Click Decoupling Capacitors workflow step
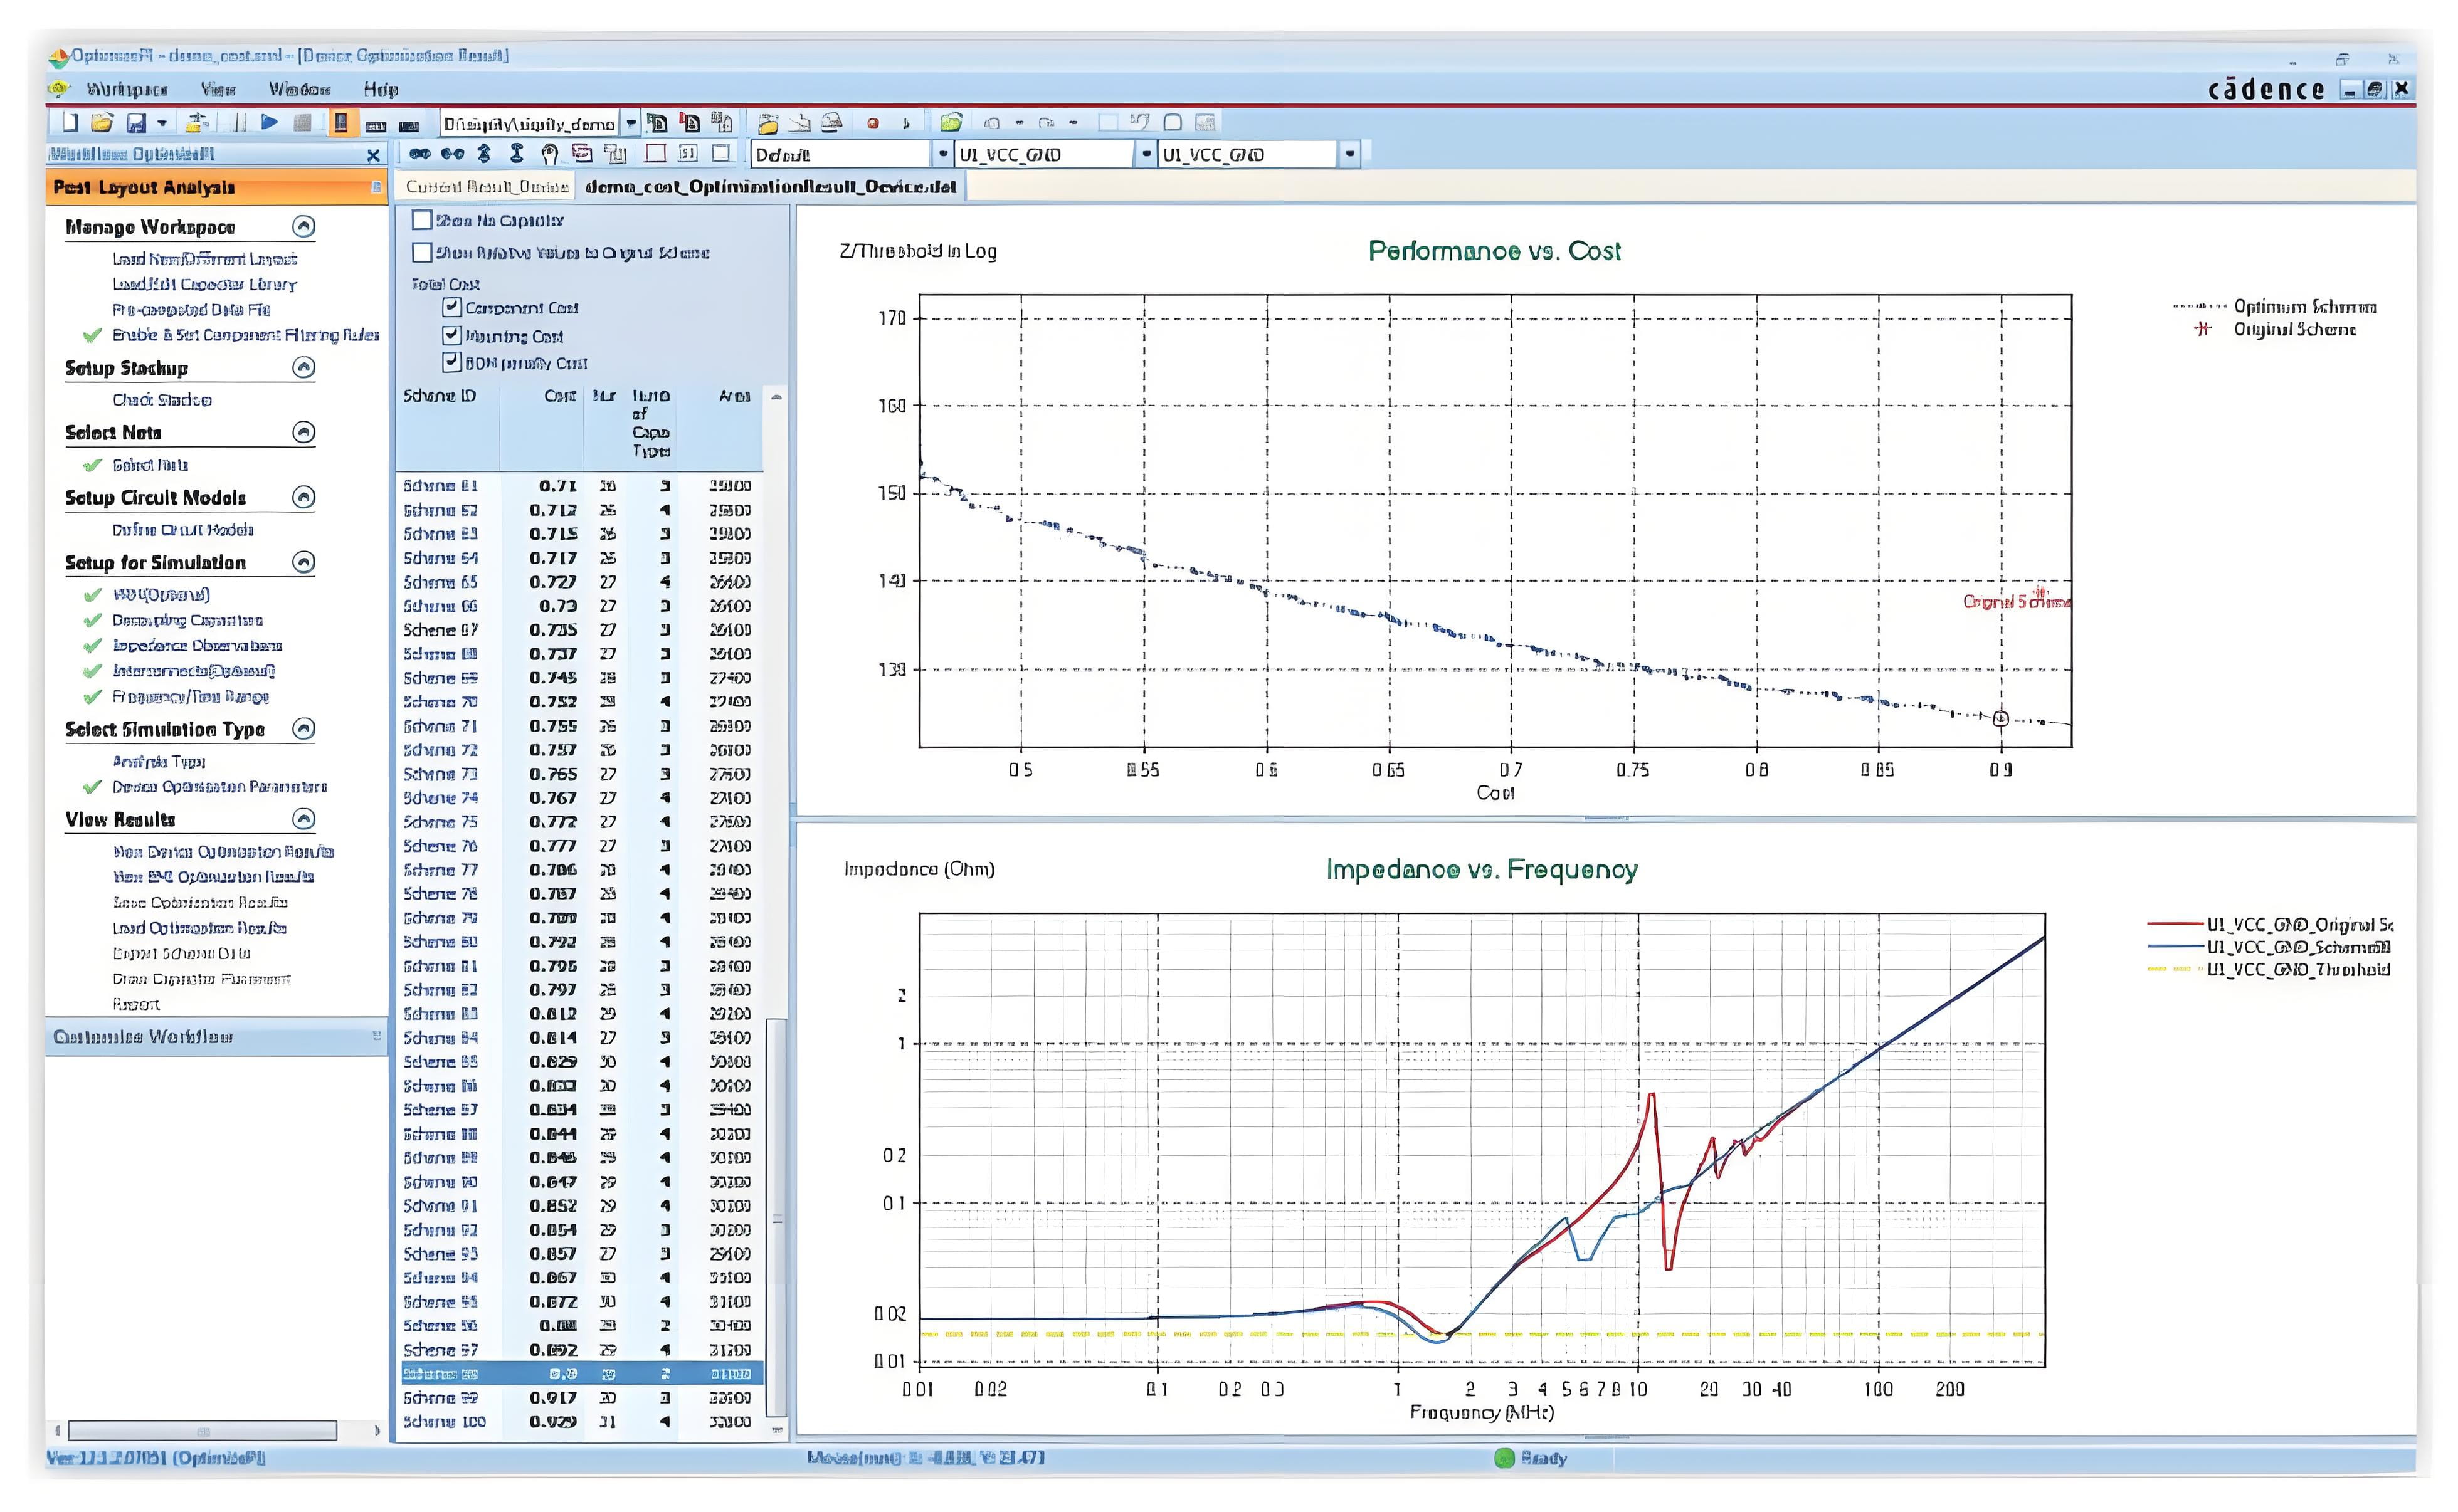Image resolution: width=2458 pixels, height=1512 pixels. pyautogui.click(x=188, y=620)
